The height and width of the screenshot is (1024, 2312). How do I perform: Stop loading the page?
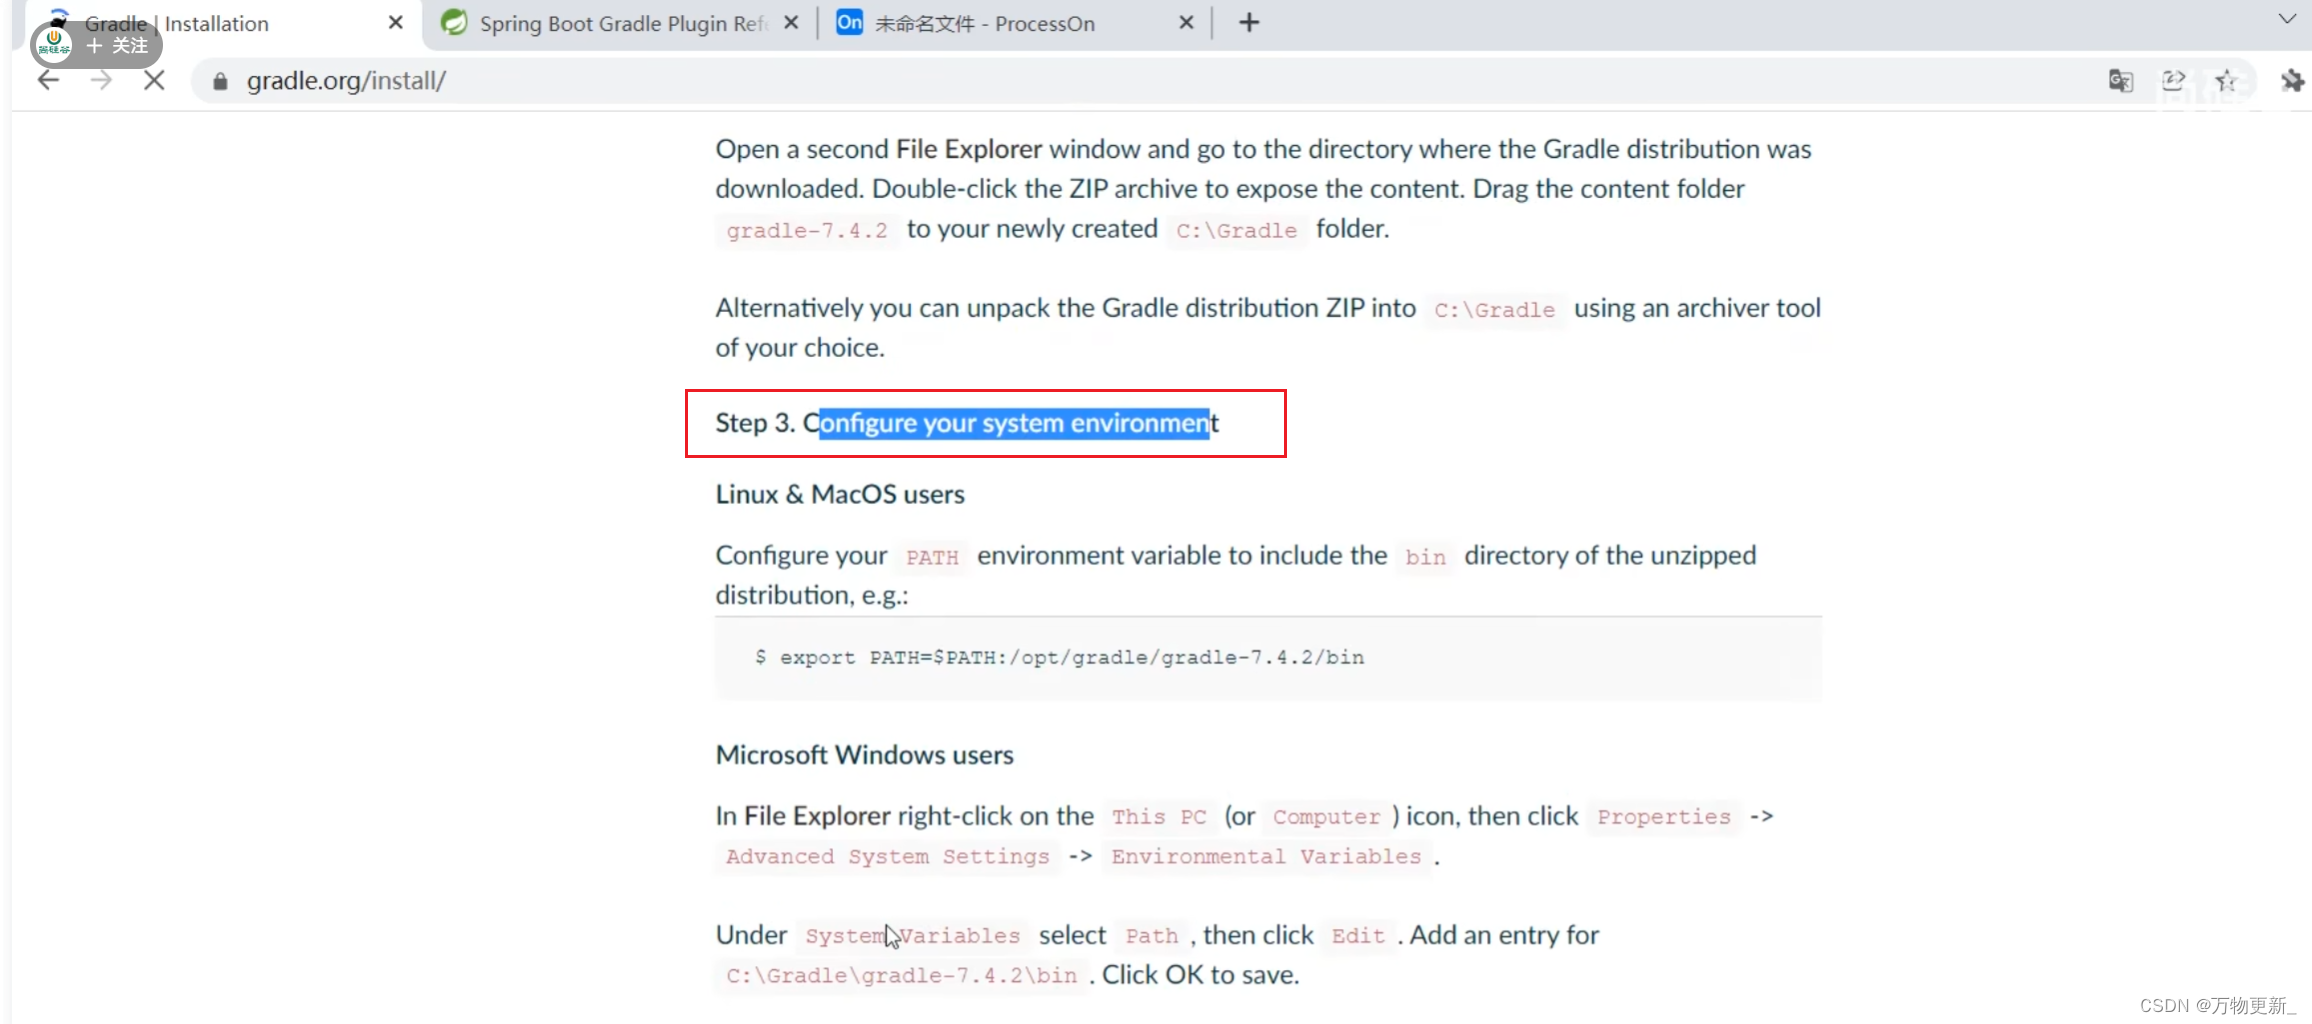154,81
